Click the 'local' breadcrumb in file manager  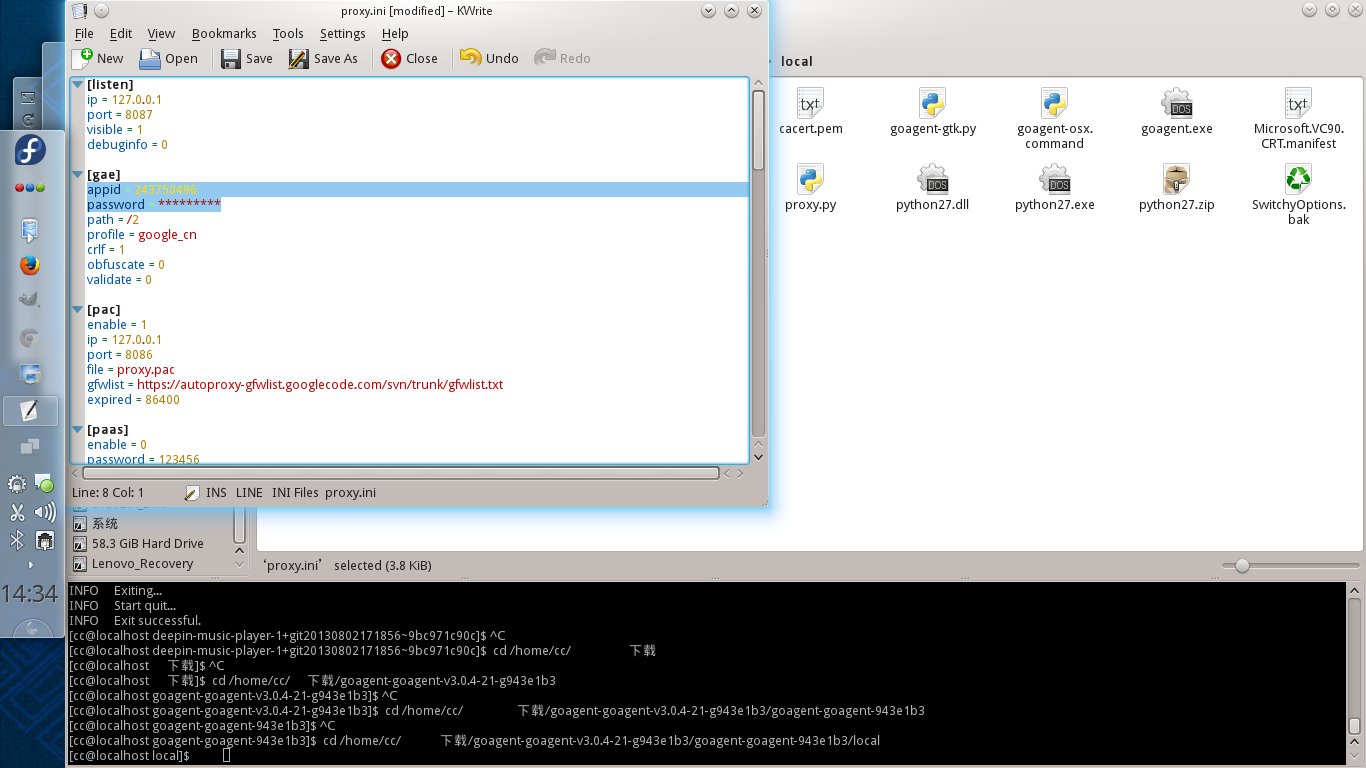coord(797,61)
